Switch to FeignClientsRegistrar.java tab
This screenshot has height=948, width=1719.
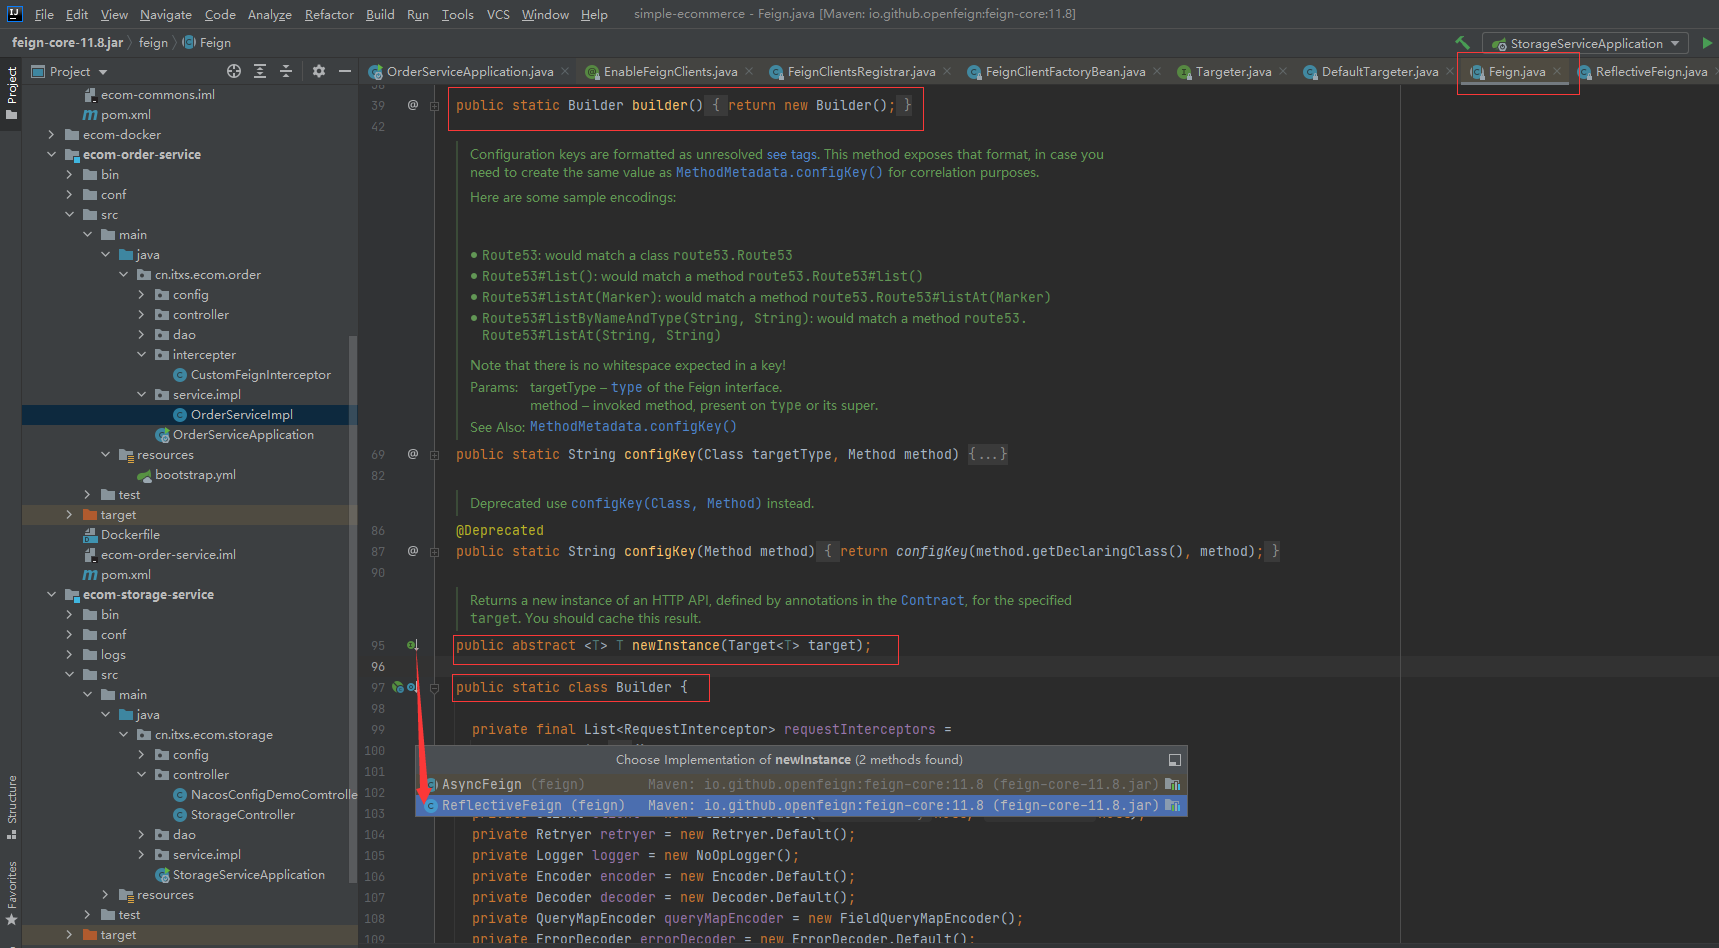point(860,71)
